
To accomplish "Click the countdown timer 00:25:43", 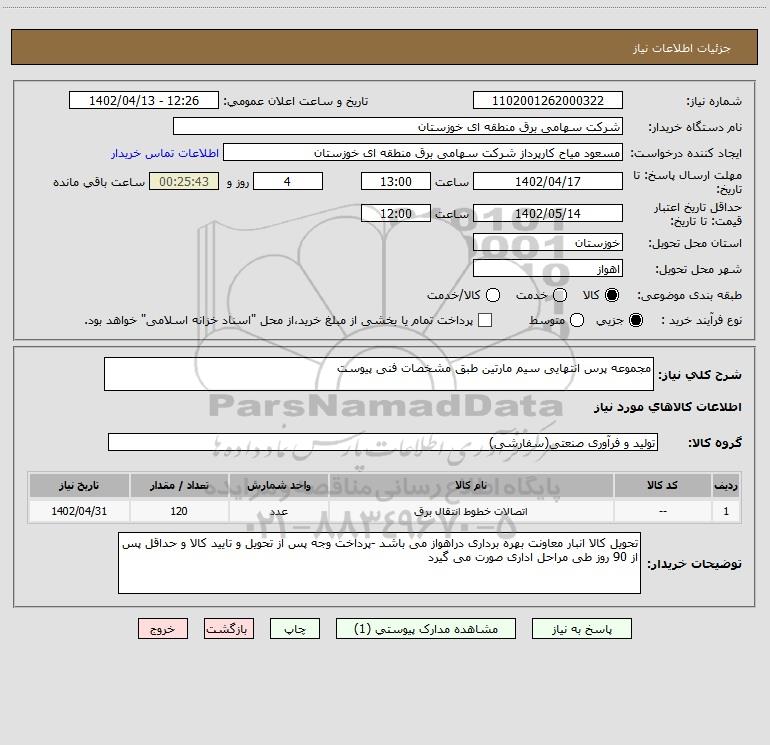I will [x=184, y=181].
